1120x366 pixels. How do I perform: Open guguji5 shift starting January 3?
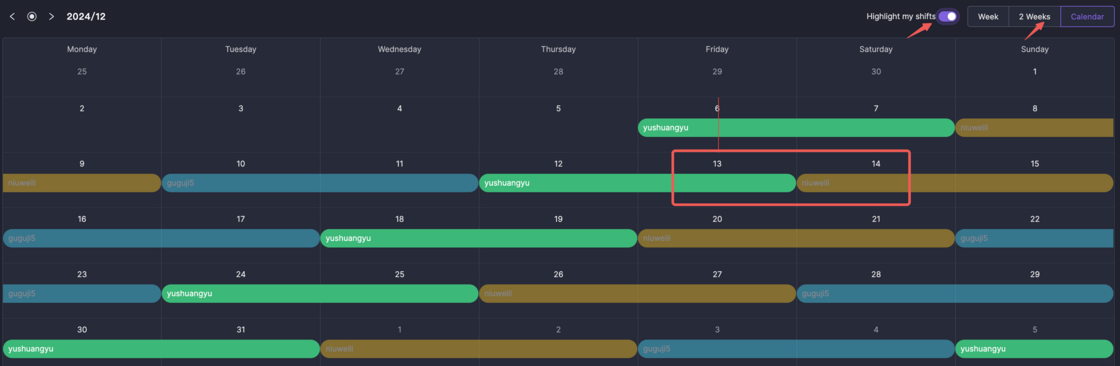(796, 349)
